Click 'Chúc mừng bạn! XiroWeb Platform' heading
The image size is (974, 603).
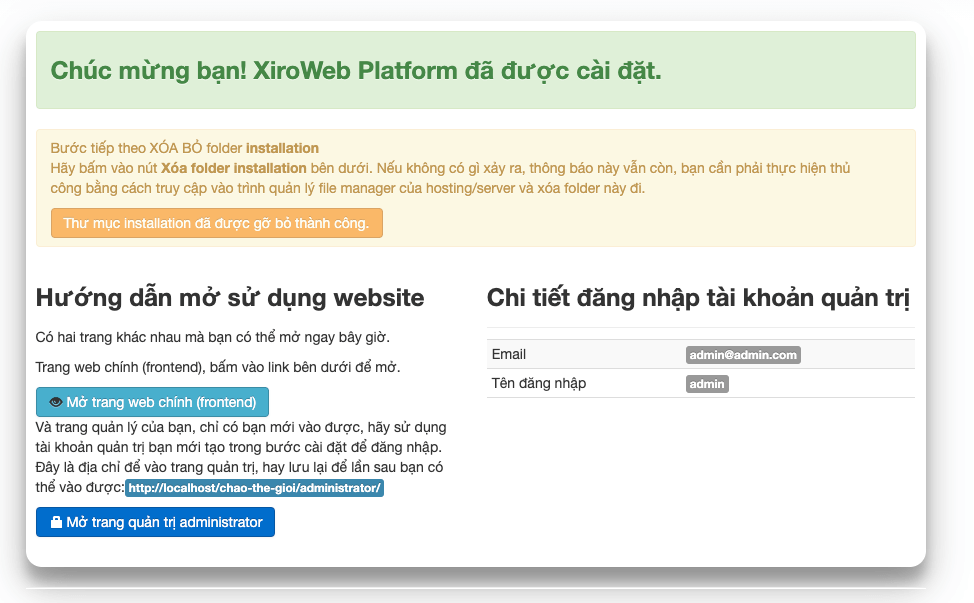click(x=356, y=71)
